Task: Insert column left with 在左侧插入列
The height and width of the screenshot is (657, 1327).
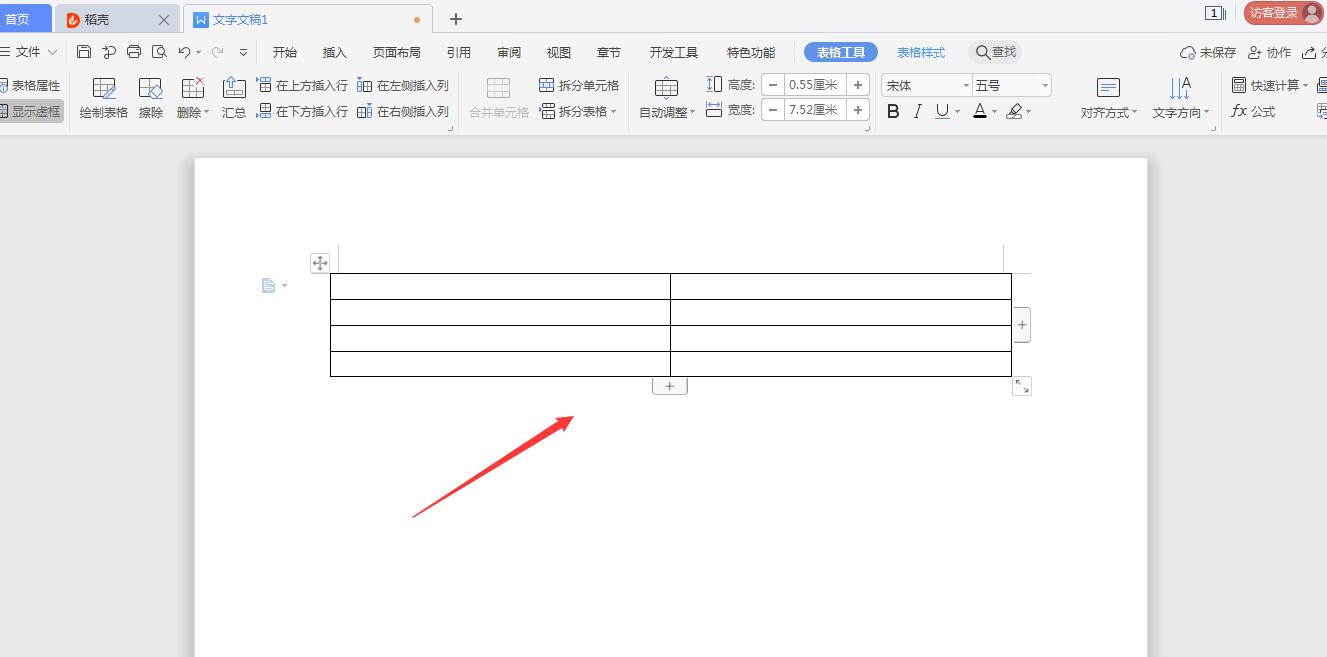Action: tap(403, 85)
